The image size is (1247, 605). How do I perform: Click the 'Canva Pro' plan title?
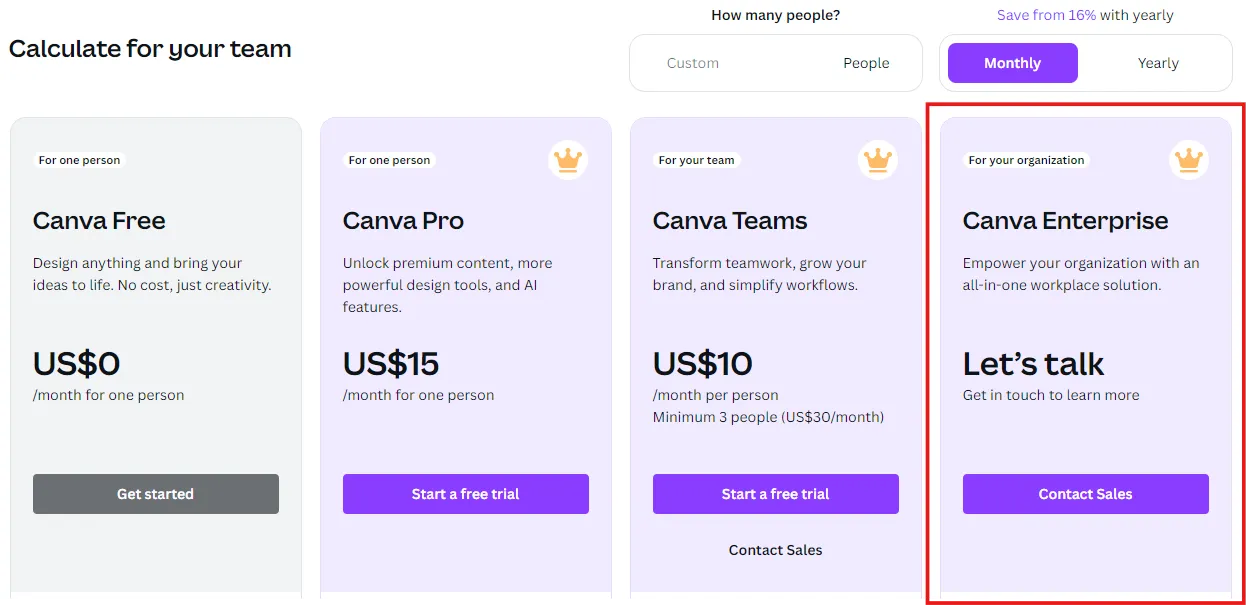[x=403, y=220]
